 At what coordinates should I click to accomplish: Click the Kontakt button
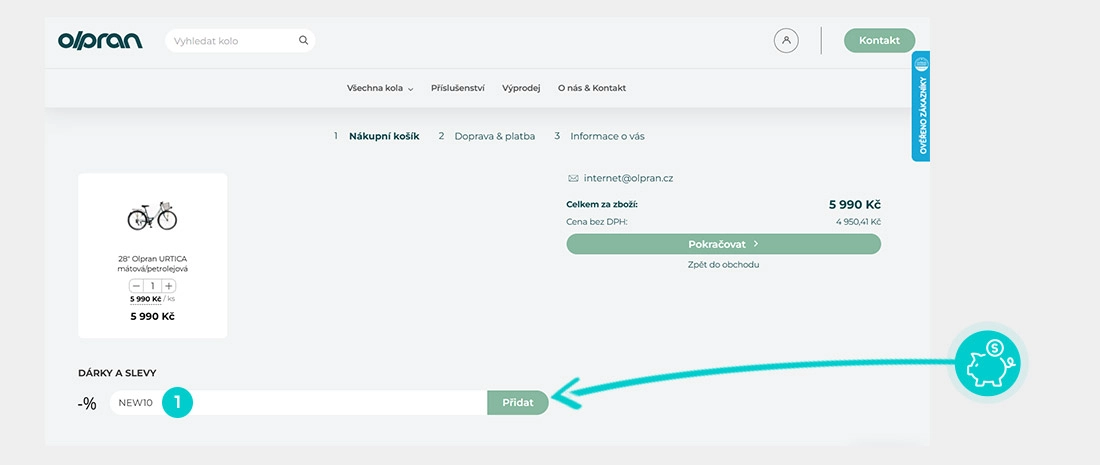coord(879,41)
